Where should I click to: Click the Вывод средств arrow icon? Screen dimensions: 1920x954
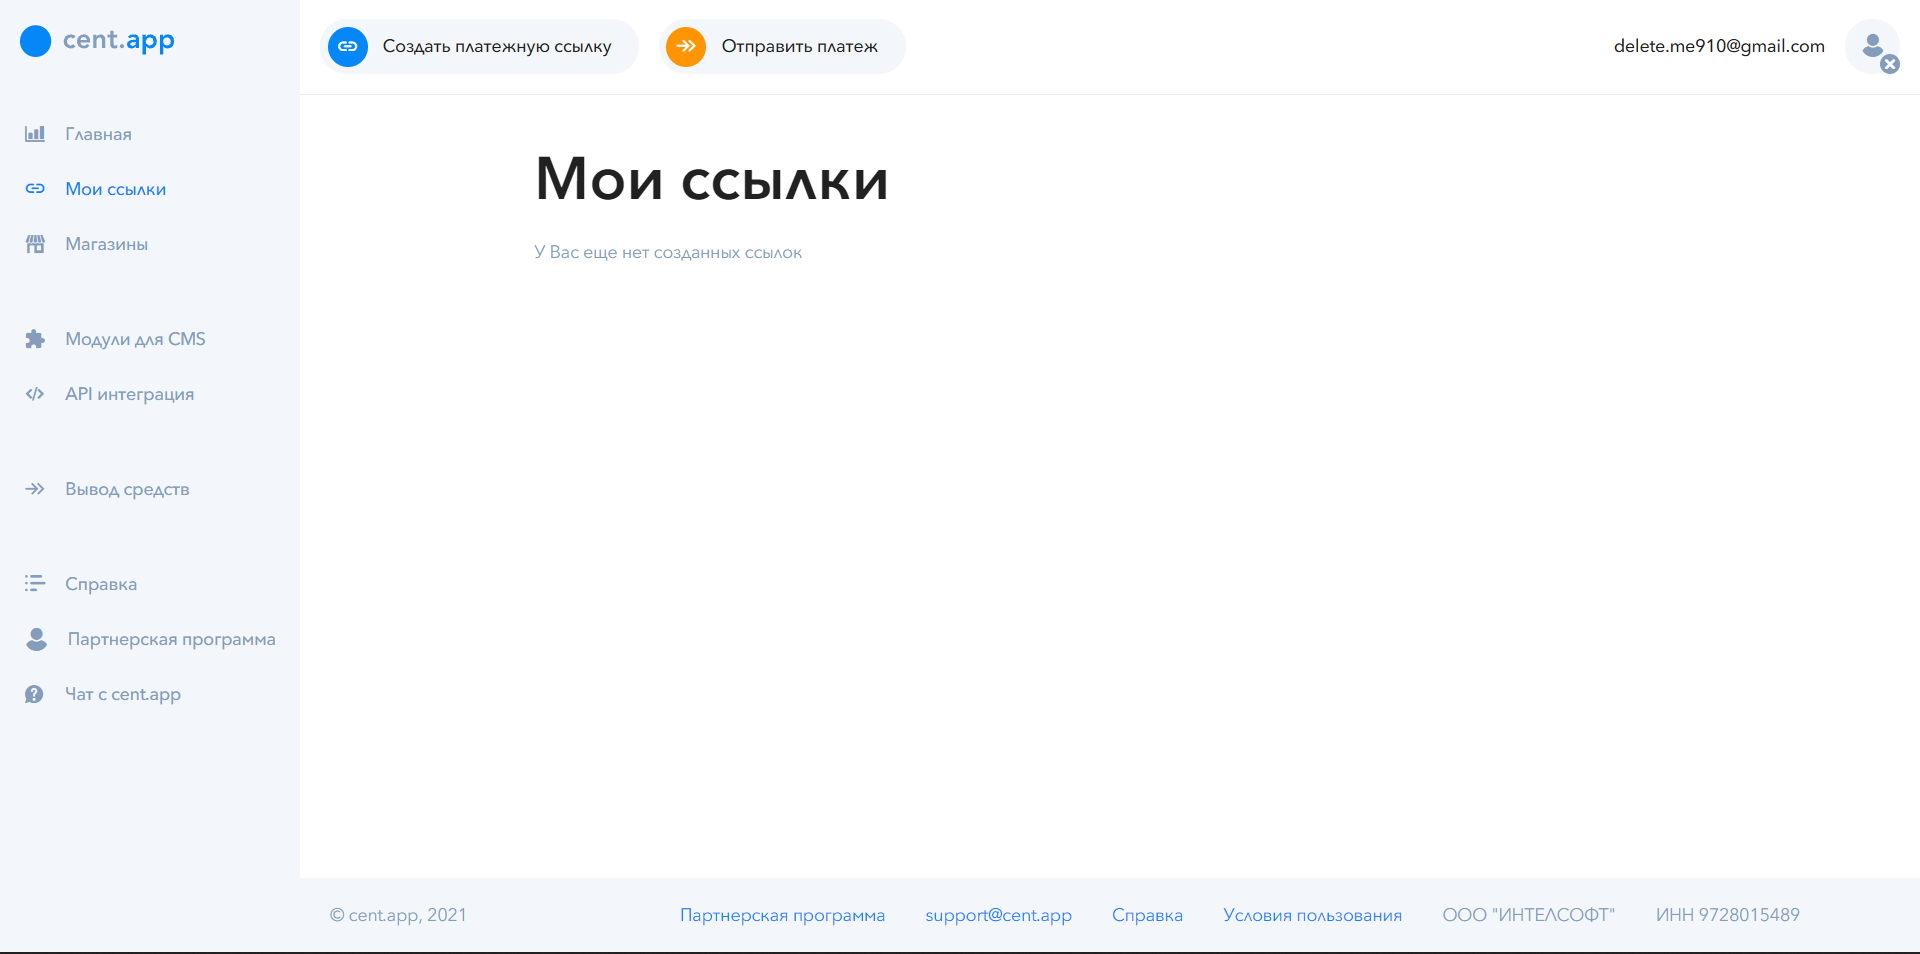coord(35,489)
